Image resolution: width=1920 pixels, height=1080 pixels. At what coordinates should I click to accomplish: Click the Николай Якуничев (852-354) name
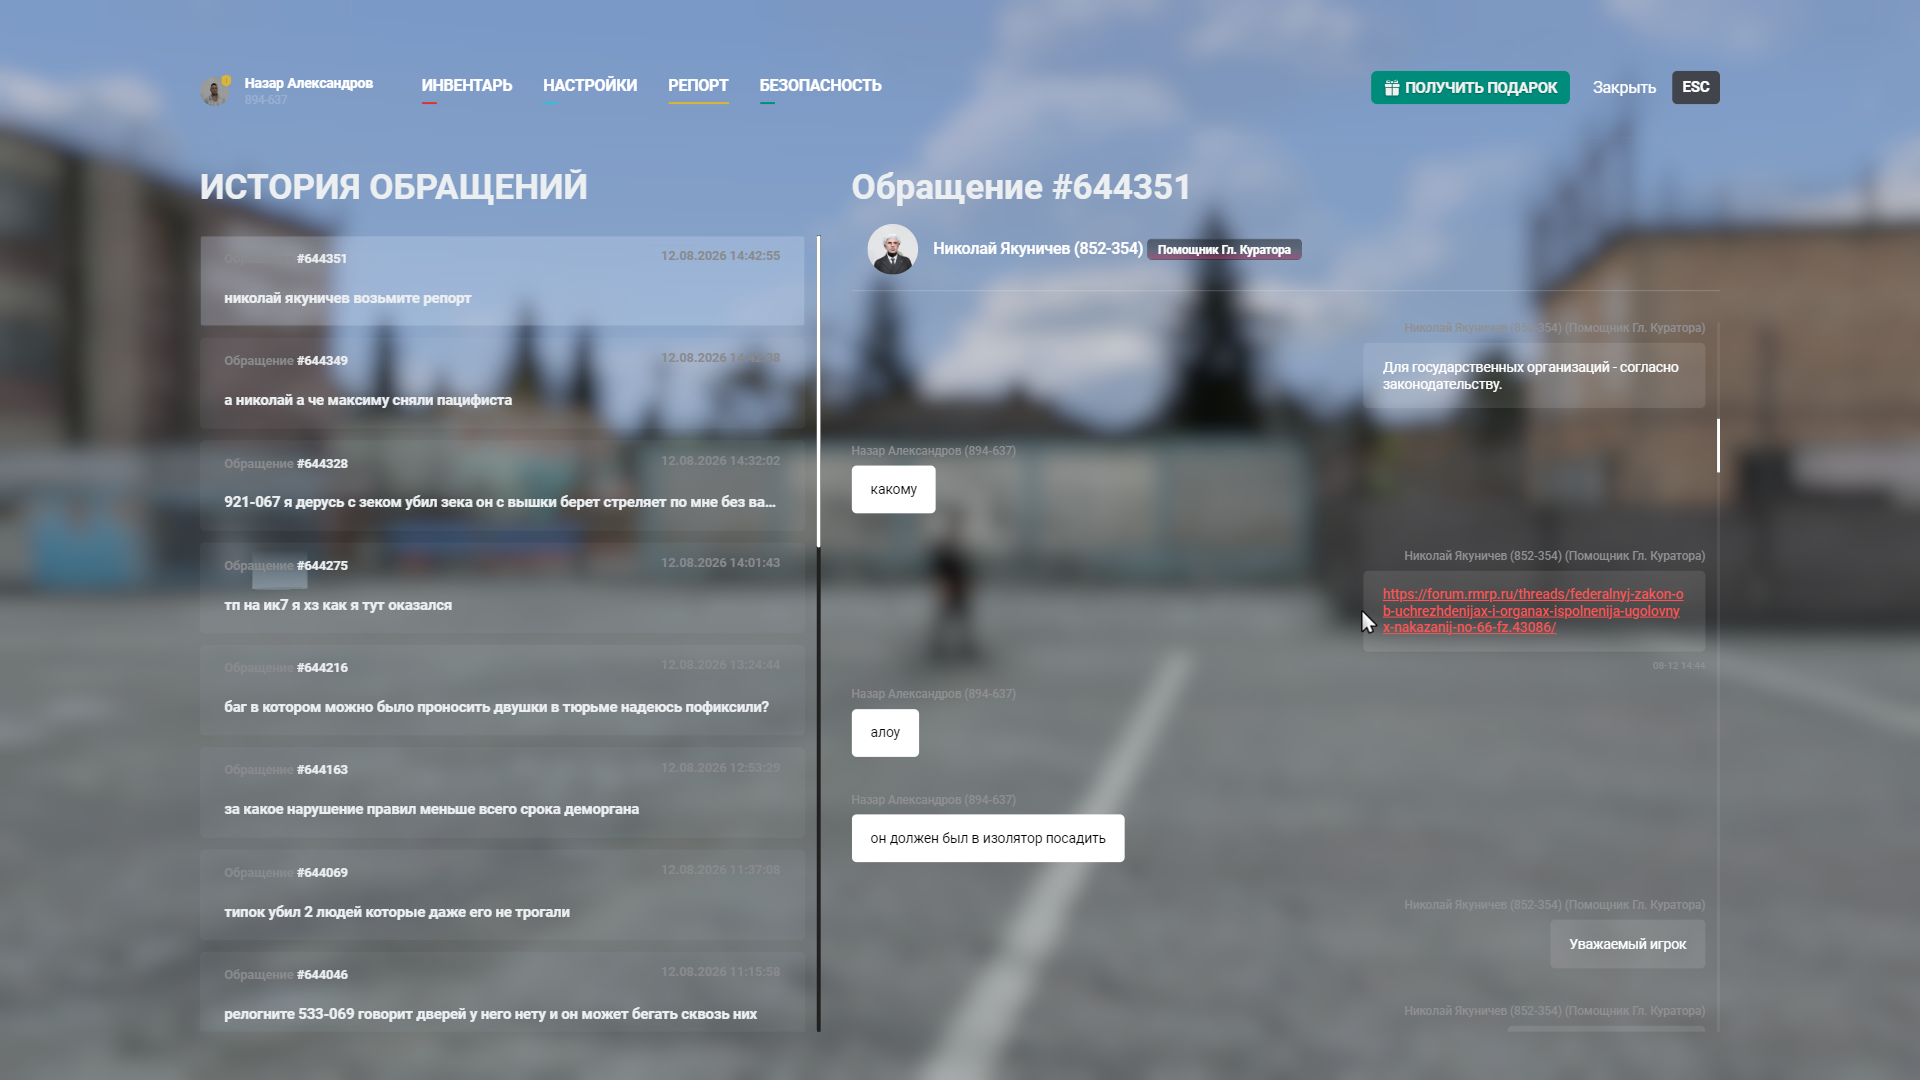tap(1038, 248)
